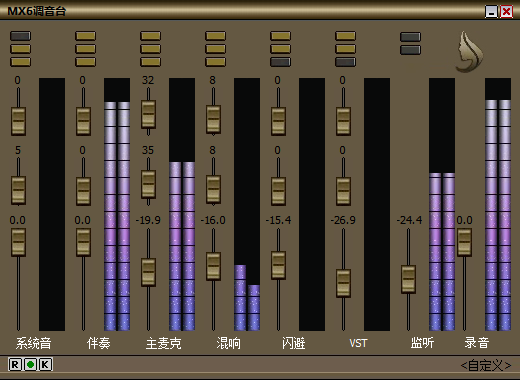
Task: Toggle the second gray button above 监听
Action: click(410, 50)
